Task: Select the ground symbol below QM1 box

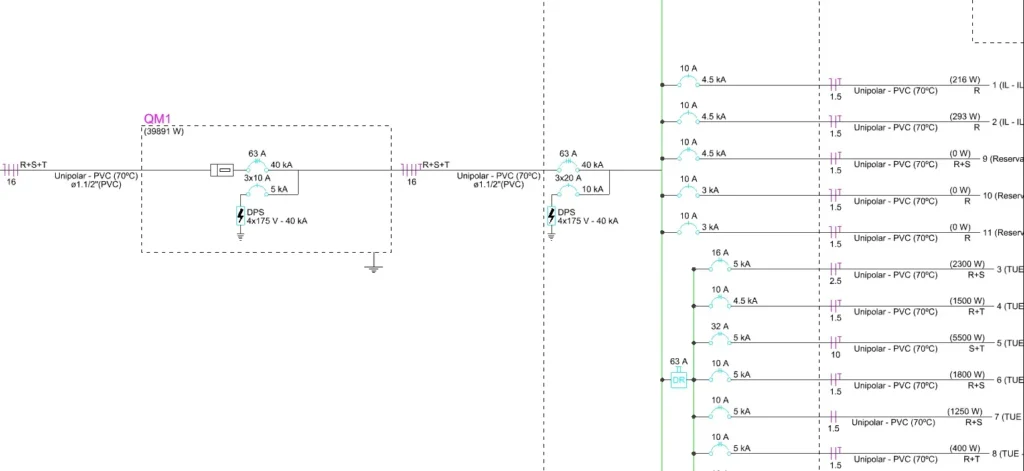Action: [x=372, y=266]
